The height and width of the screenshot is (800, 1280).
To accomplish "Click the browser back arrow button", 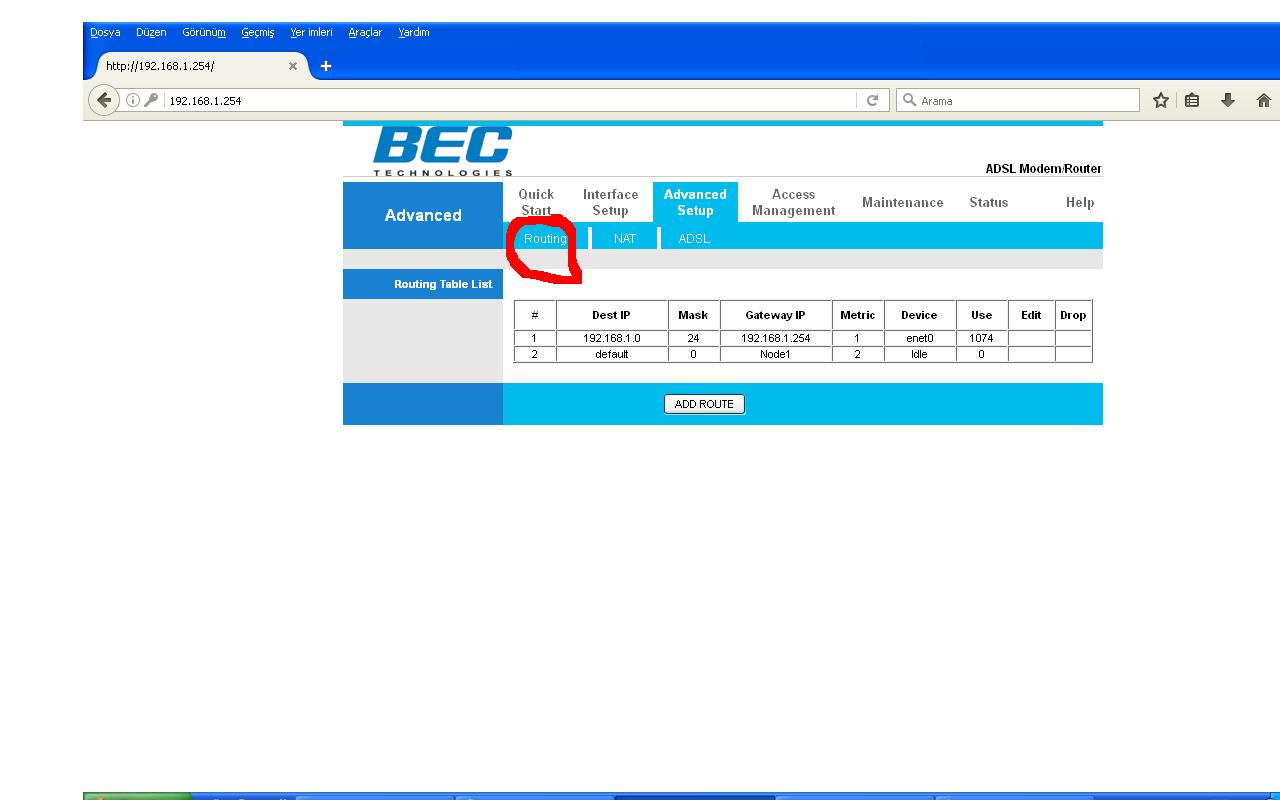I will [x=103, y=100].
